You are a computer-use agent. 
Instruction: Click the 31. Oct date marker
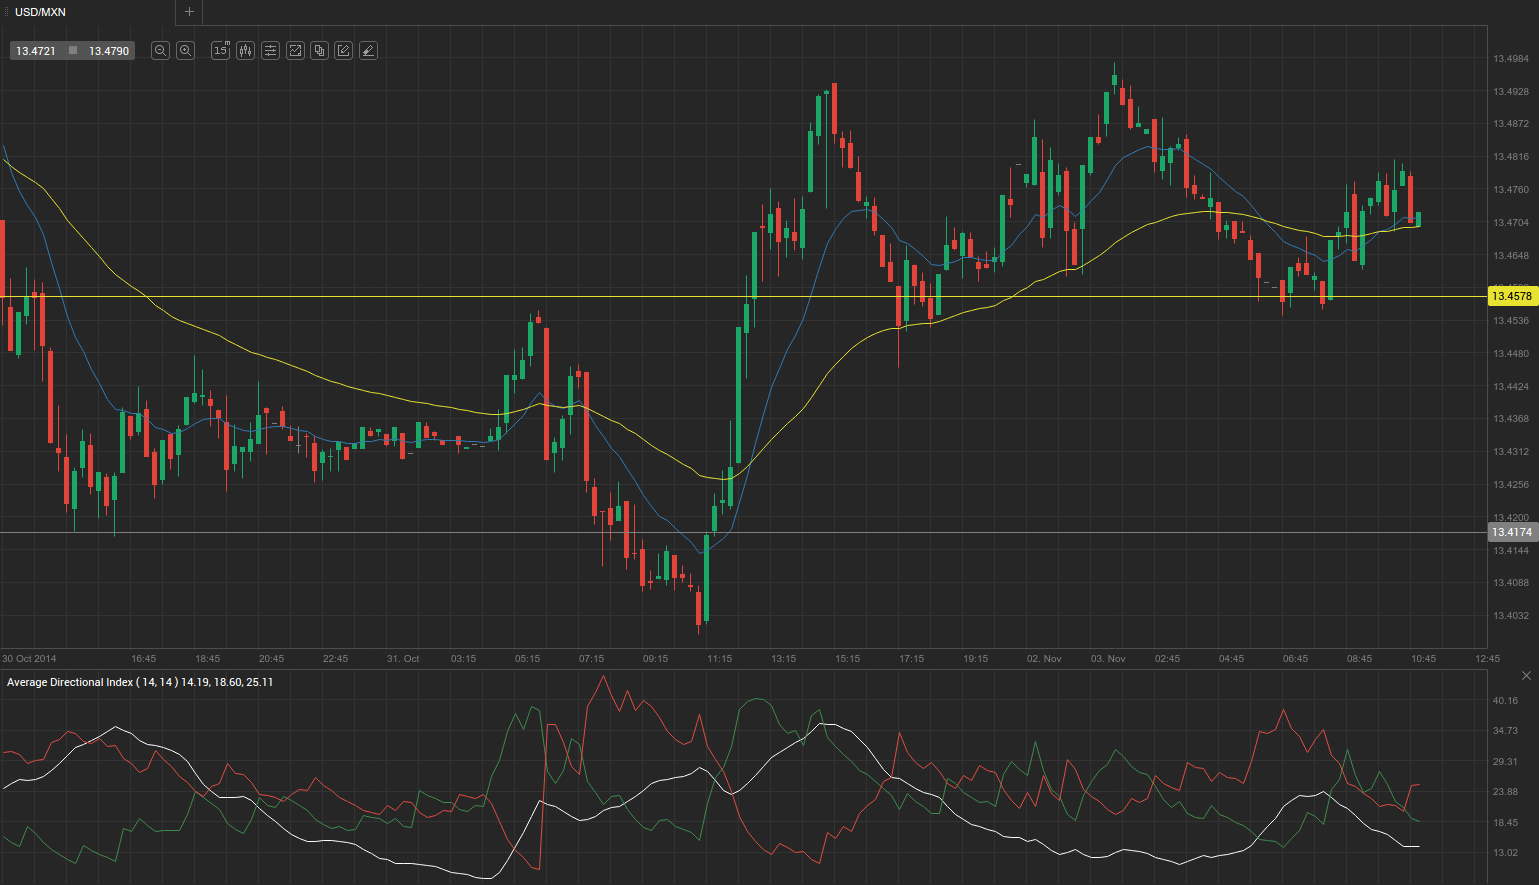[403, 659]
